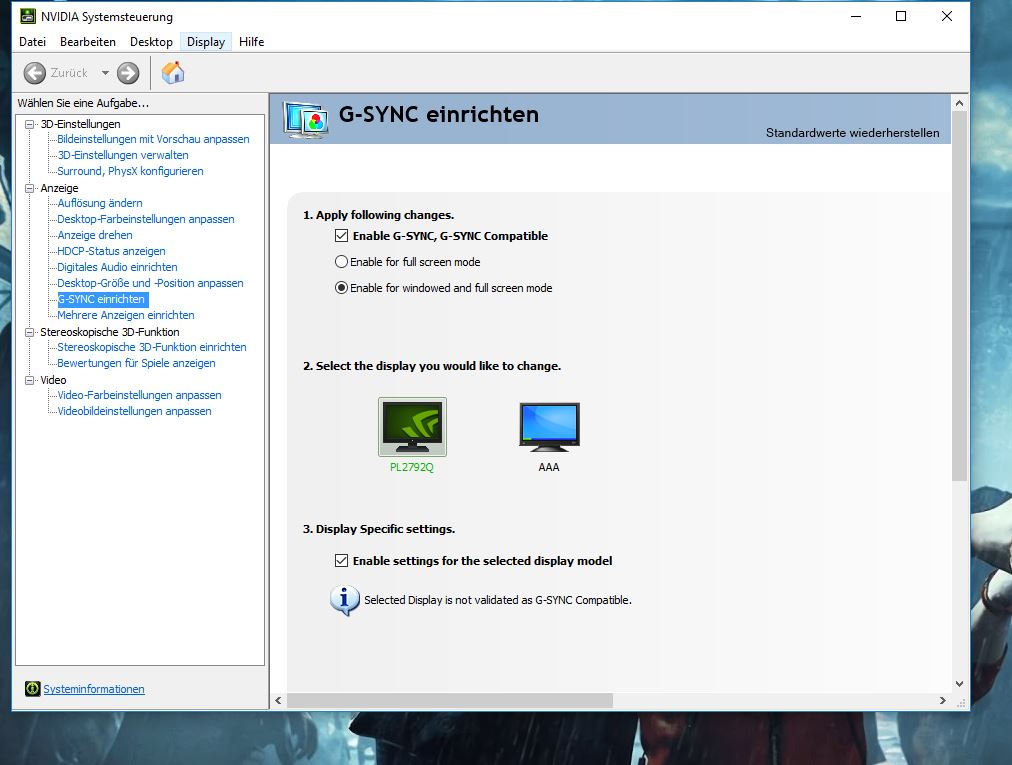
Task: Collapse Stereoskopische 3D-Funktion tree node
Action: pyautogui.click(x=29, y=332)
